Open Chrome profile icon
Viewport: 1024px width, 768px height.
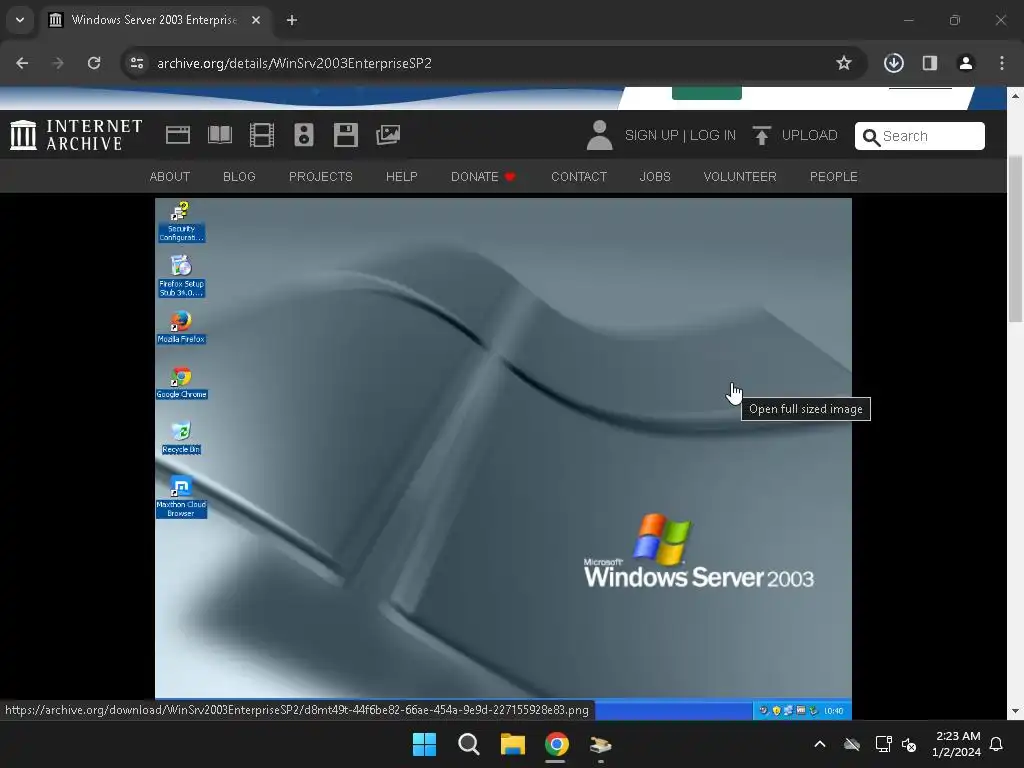tap(965, 63)
